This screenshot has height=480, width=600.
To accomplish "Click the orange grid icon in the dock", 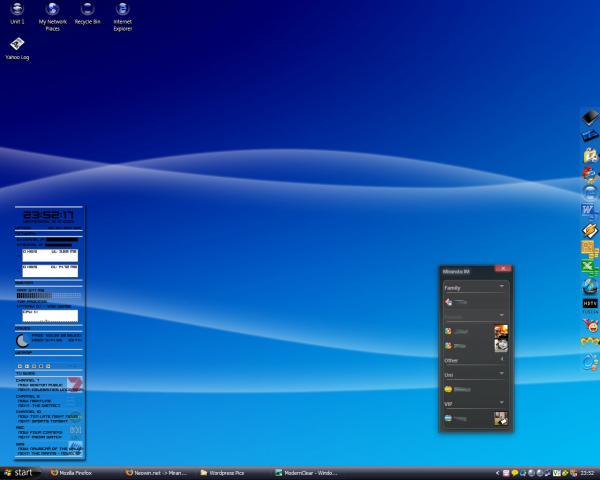I will tap(589, 249).
